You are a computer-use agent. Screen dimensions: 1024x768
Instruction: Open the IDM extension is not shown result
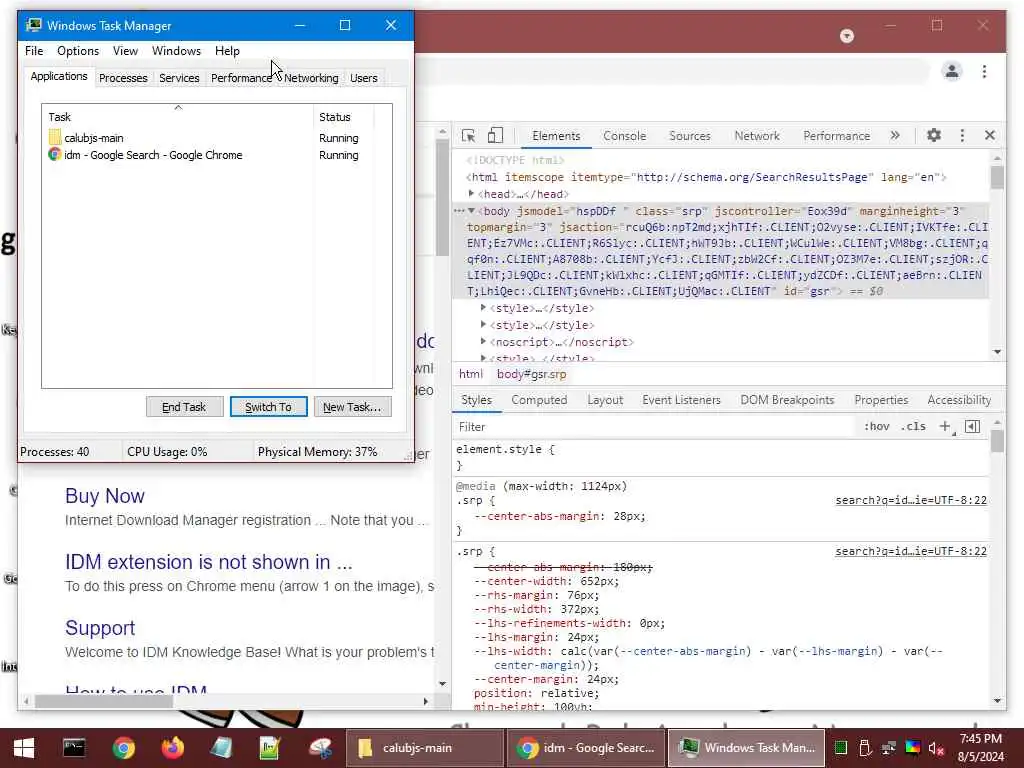tap(208, 562)
